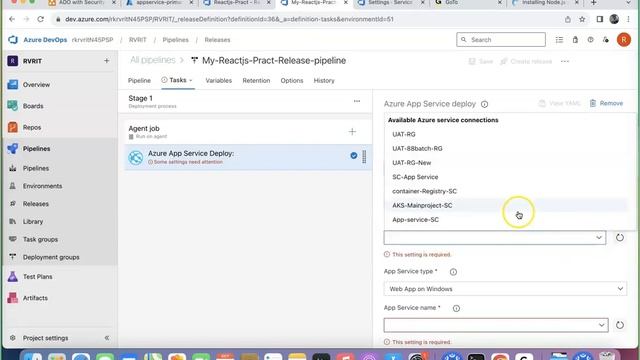The width and height of the screenshot is (640, 360).
Task: Open the Pipelines hub heading
Action: coord(36,149)
